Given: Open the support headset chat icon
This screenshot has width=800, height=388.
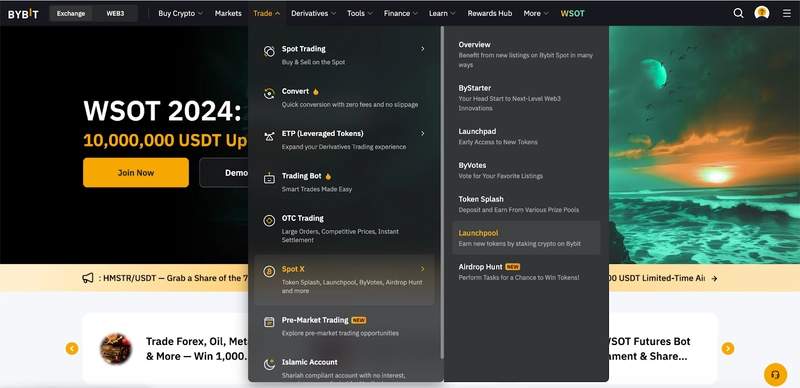Looking at the screenshot, I should pyautogui.click(x=776, y=375).
